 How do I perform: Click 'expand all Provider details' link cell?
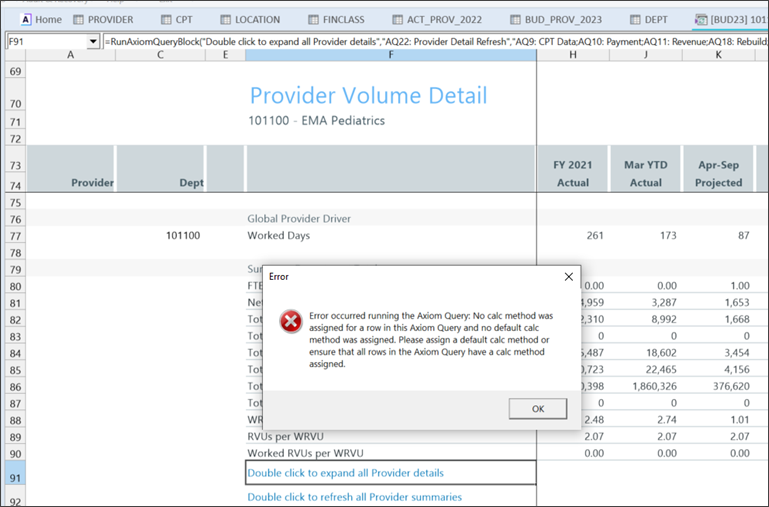tap(346, 472)
